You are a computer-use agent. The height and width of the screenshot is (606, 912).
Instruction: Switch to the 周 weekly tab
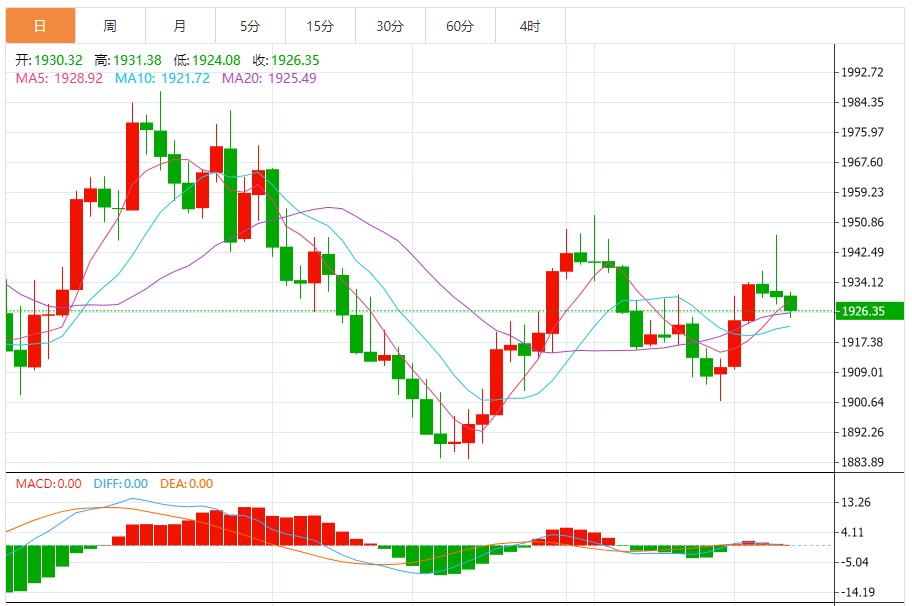click(x=111, y=26)
